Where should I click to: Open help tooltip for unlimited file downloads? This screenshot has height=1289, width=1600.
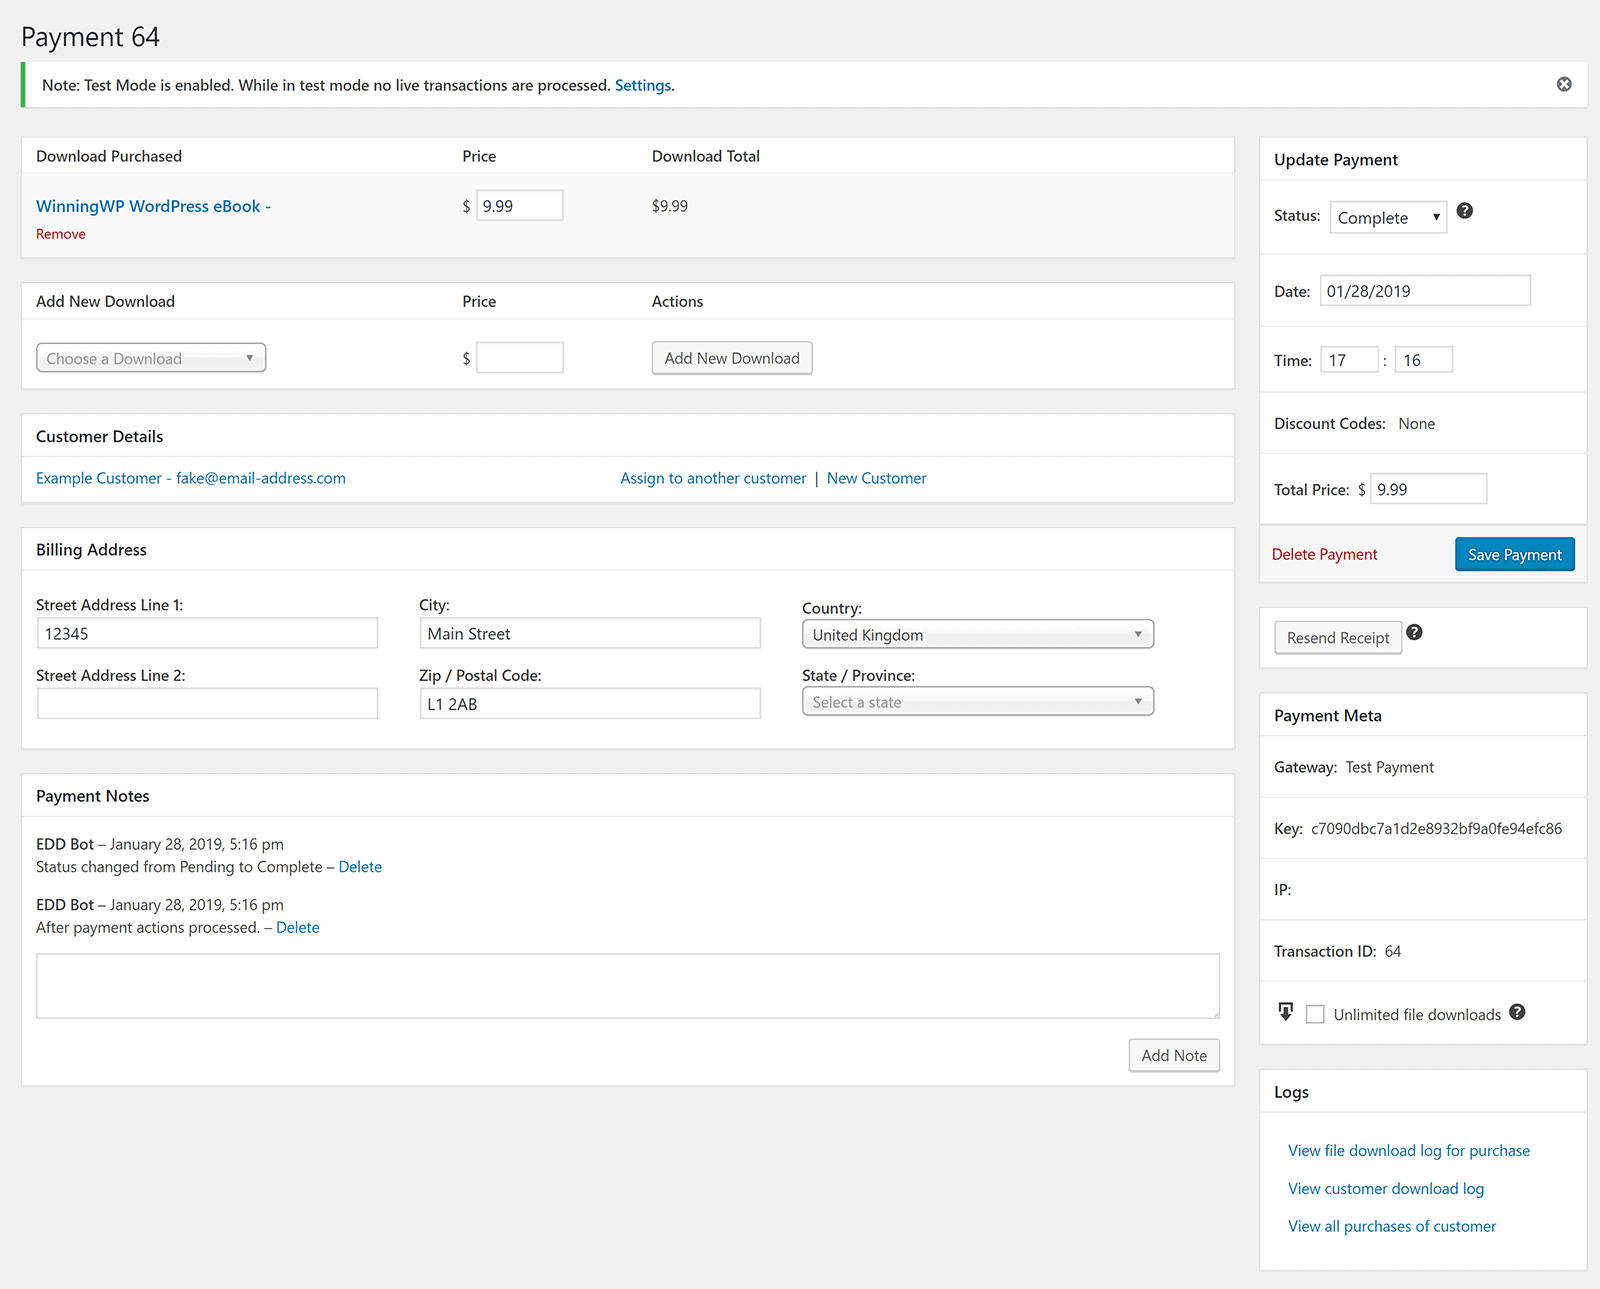[1517, 1012]
